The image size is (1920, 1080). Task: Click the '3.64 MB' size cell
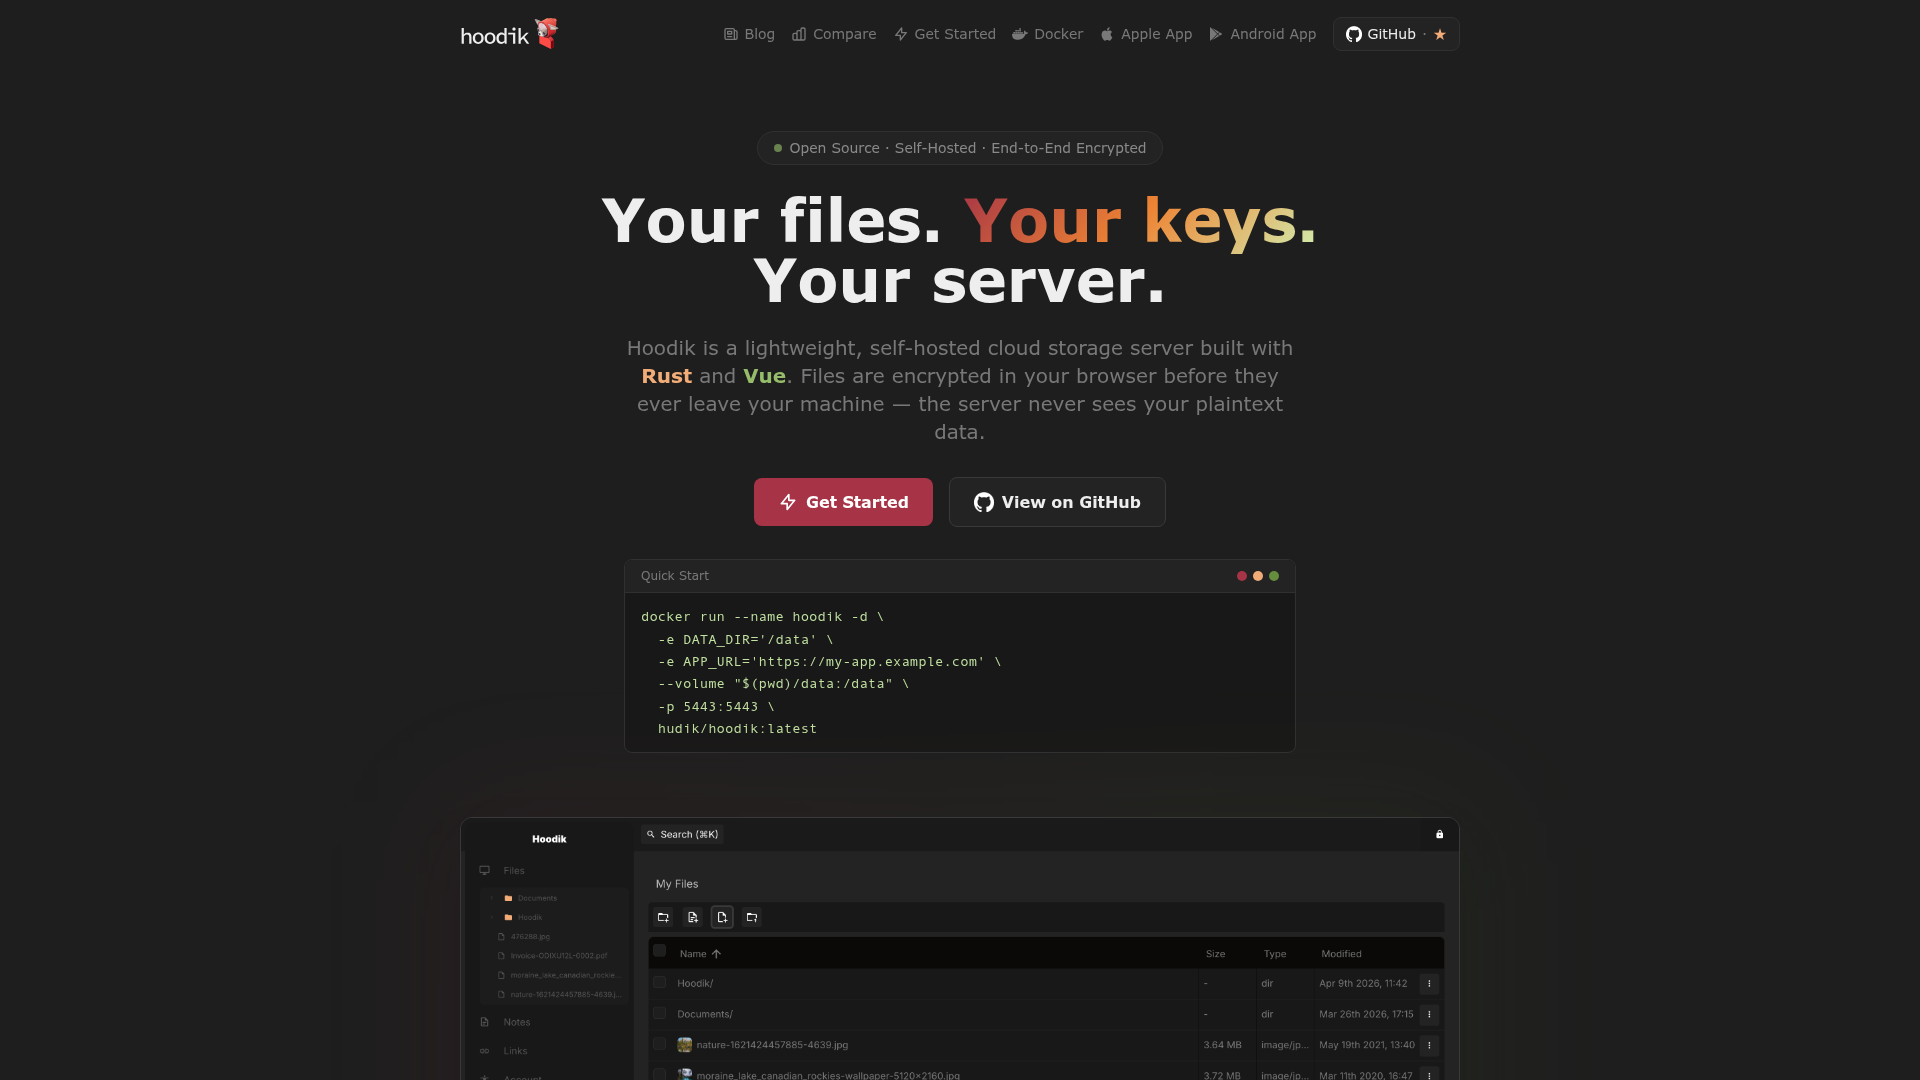click(1222, 1045)
